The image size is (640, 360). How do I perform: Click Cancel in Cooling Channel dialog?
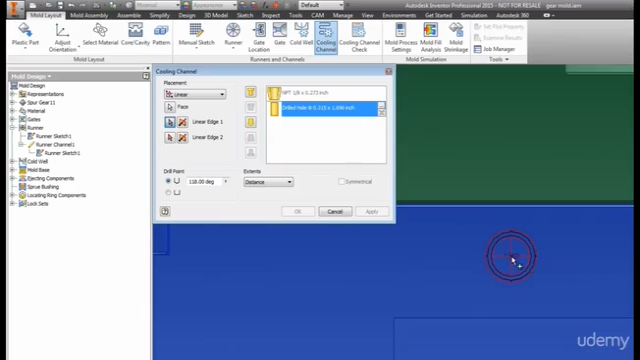(x=335, y=211)
